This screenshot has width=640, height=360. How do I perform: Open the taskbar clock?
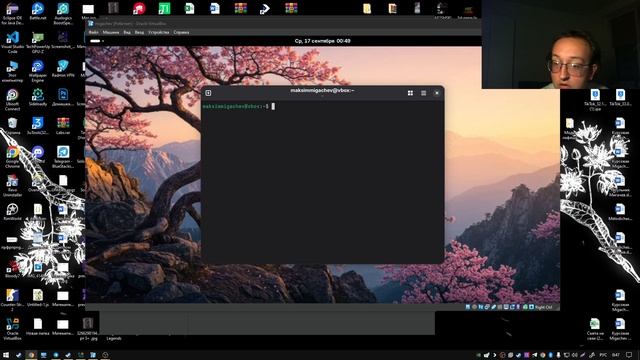[x=616, y=355]
